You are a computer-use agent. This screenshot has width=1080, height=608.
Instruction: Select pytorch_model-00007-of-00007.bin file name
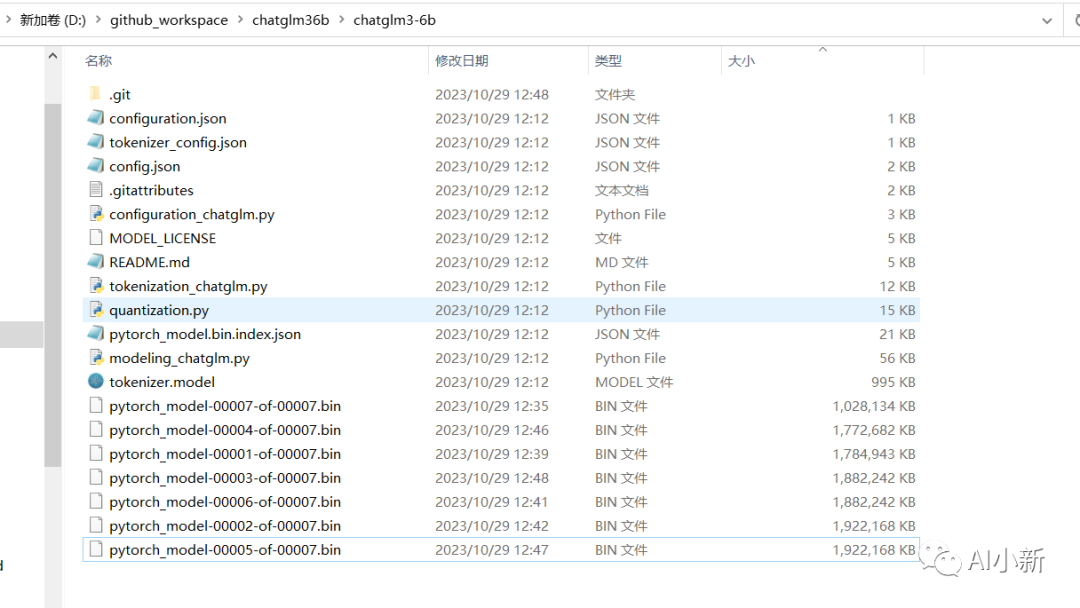pos(225,406)
